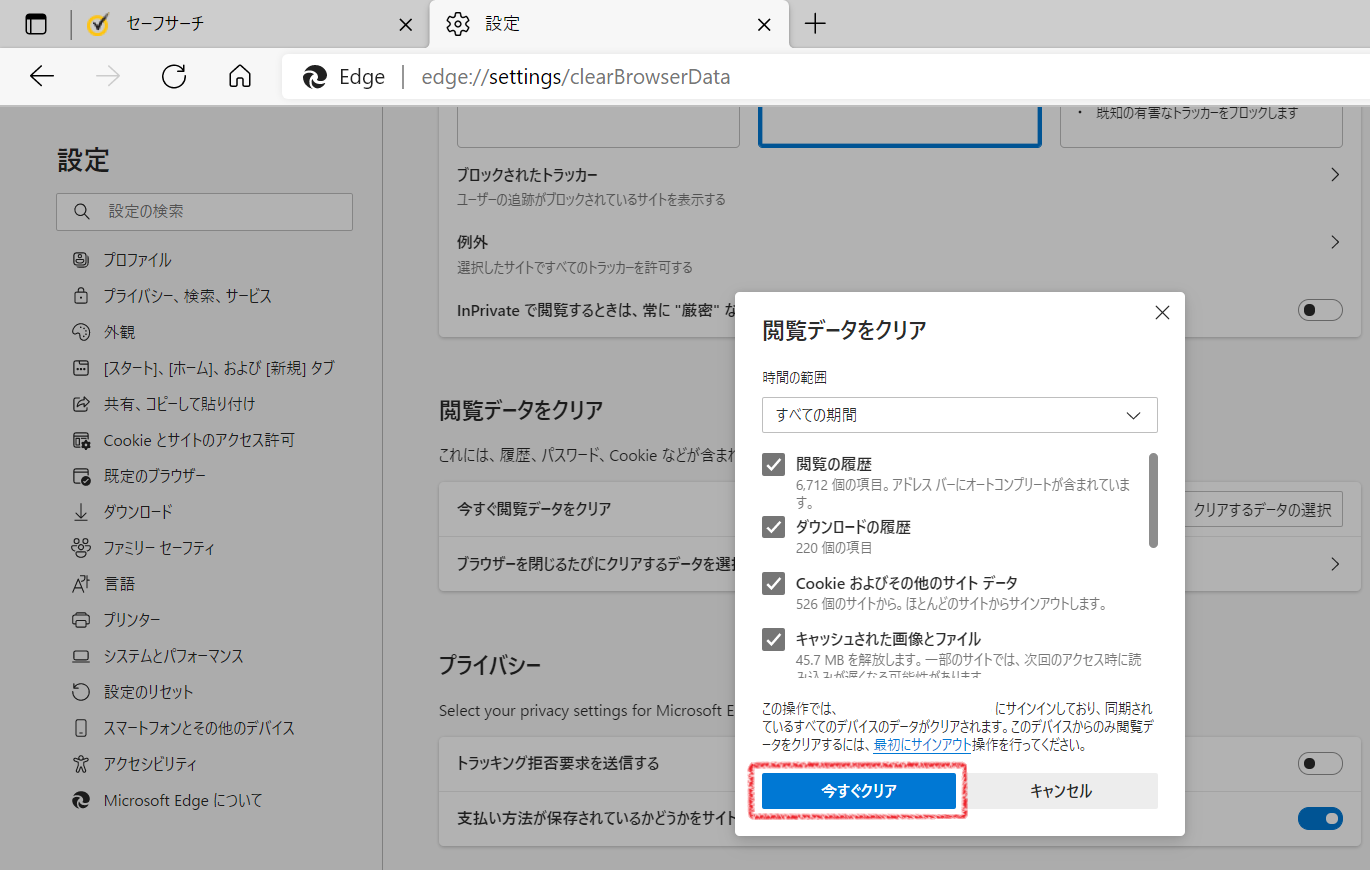The width and height of the screenshot is (1370, 870).
Task: Open a new browser tab
Action: [x=815, y=24]
